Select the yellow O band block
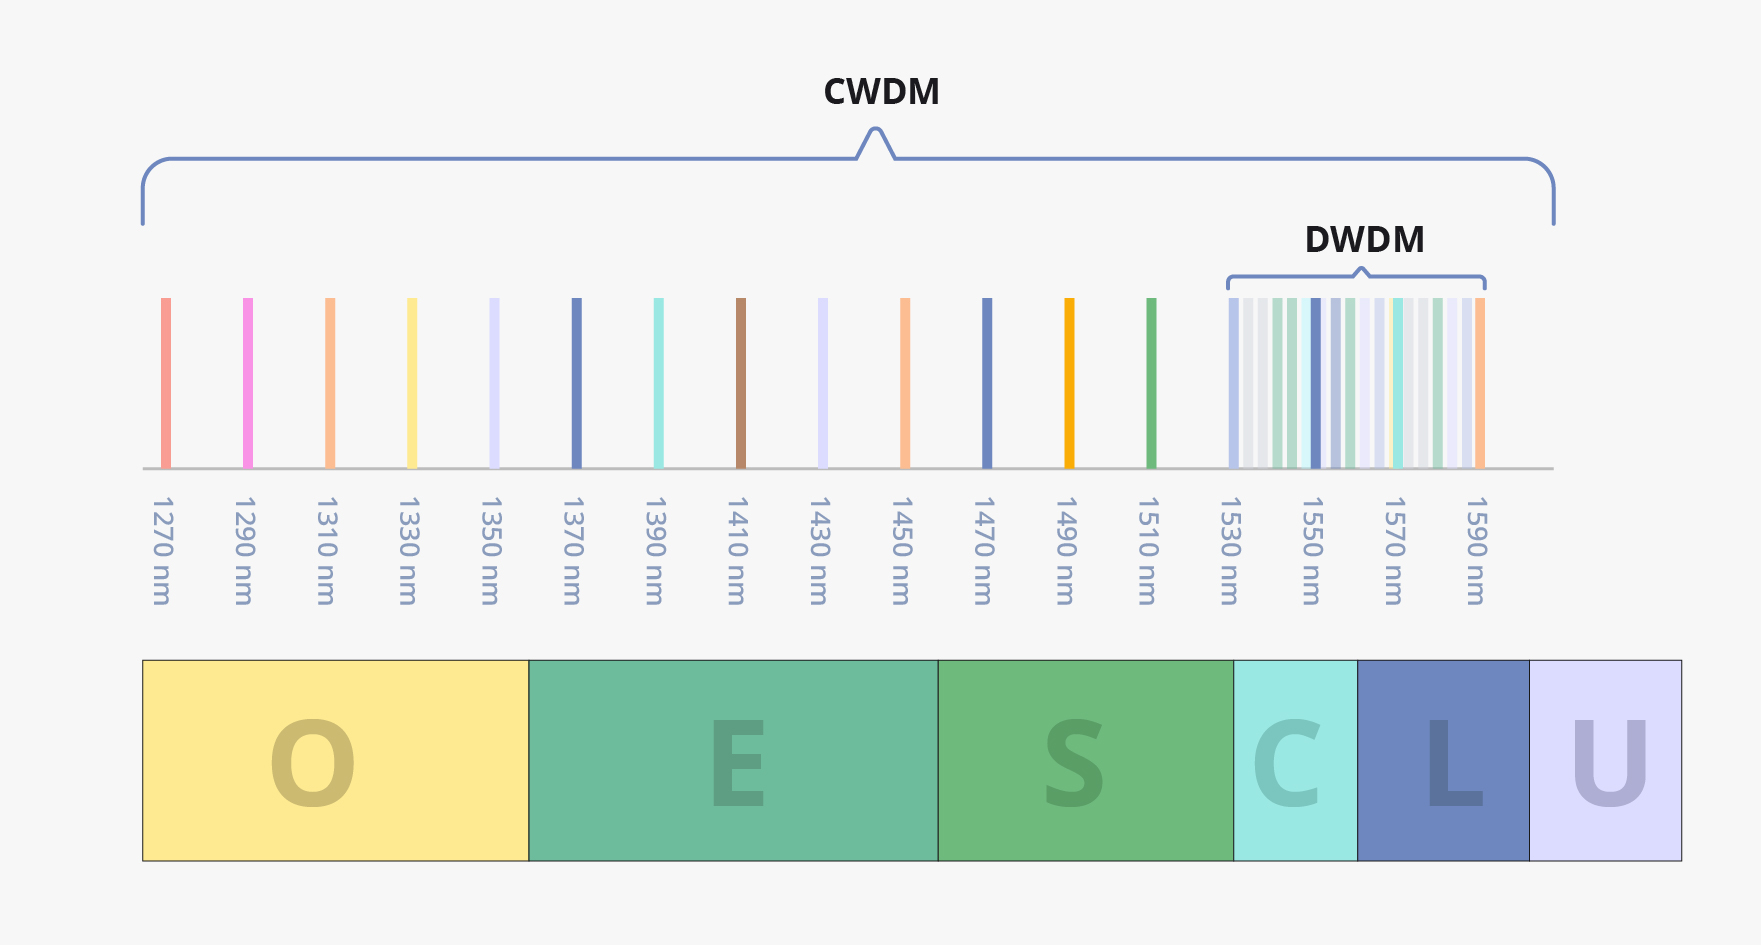 [335, 760]
